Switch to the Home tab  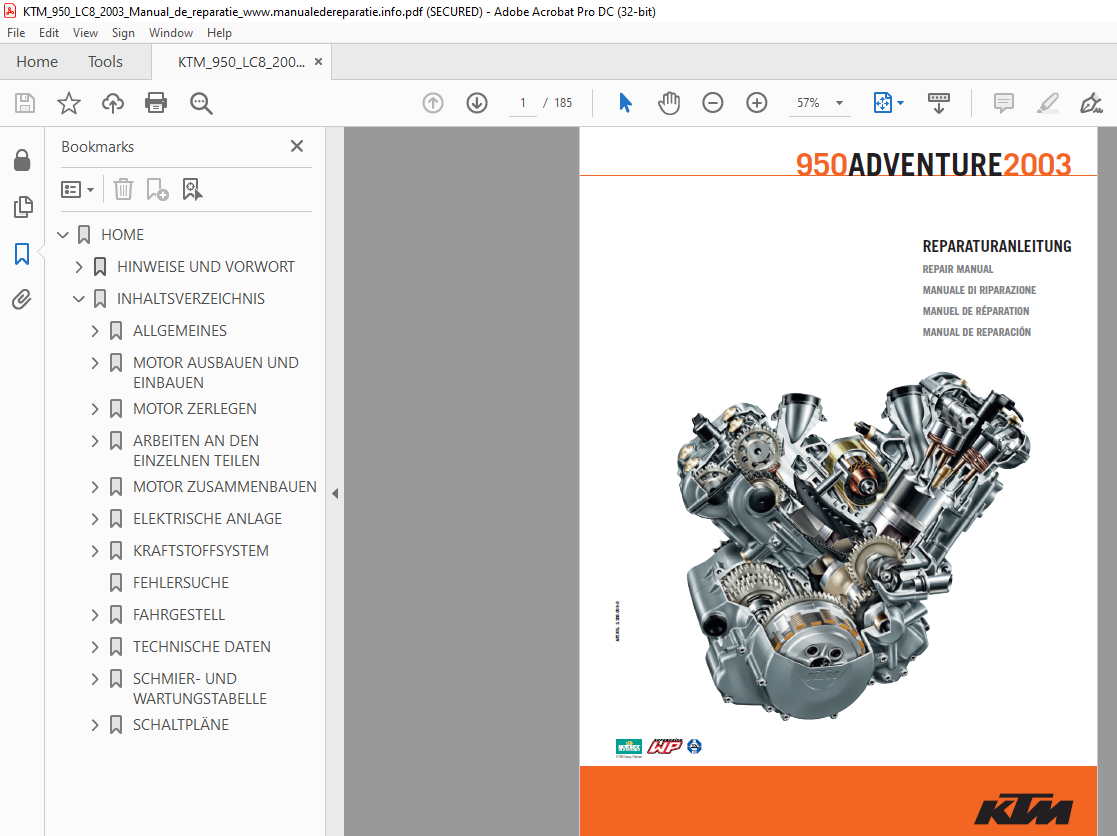(x=37, y=62)
